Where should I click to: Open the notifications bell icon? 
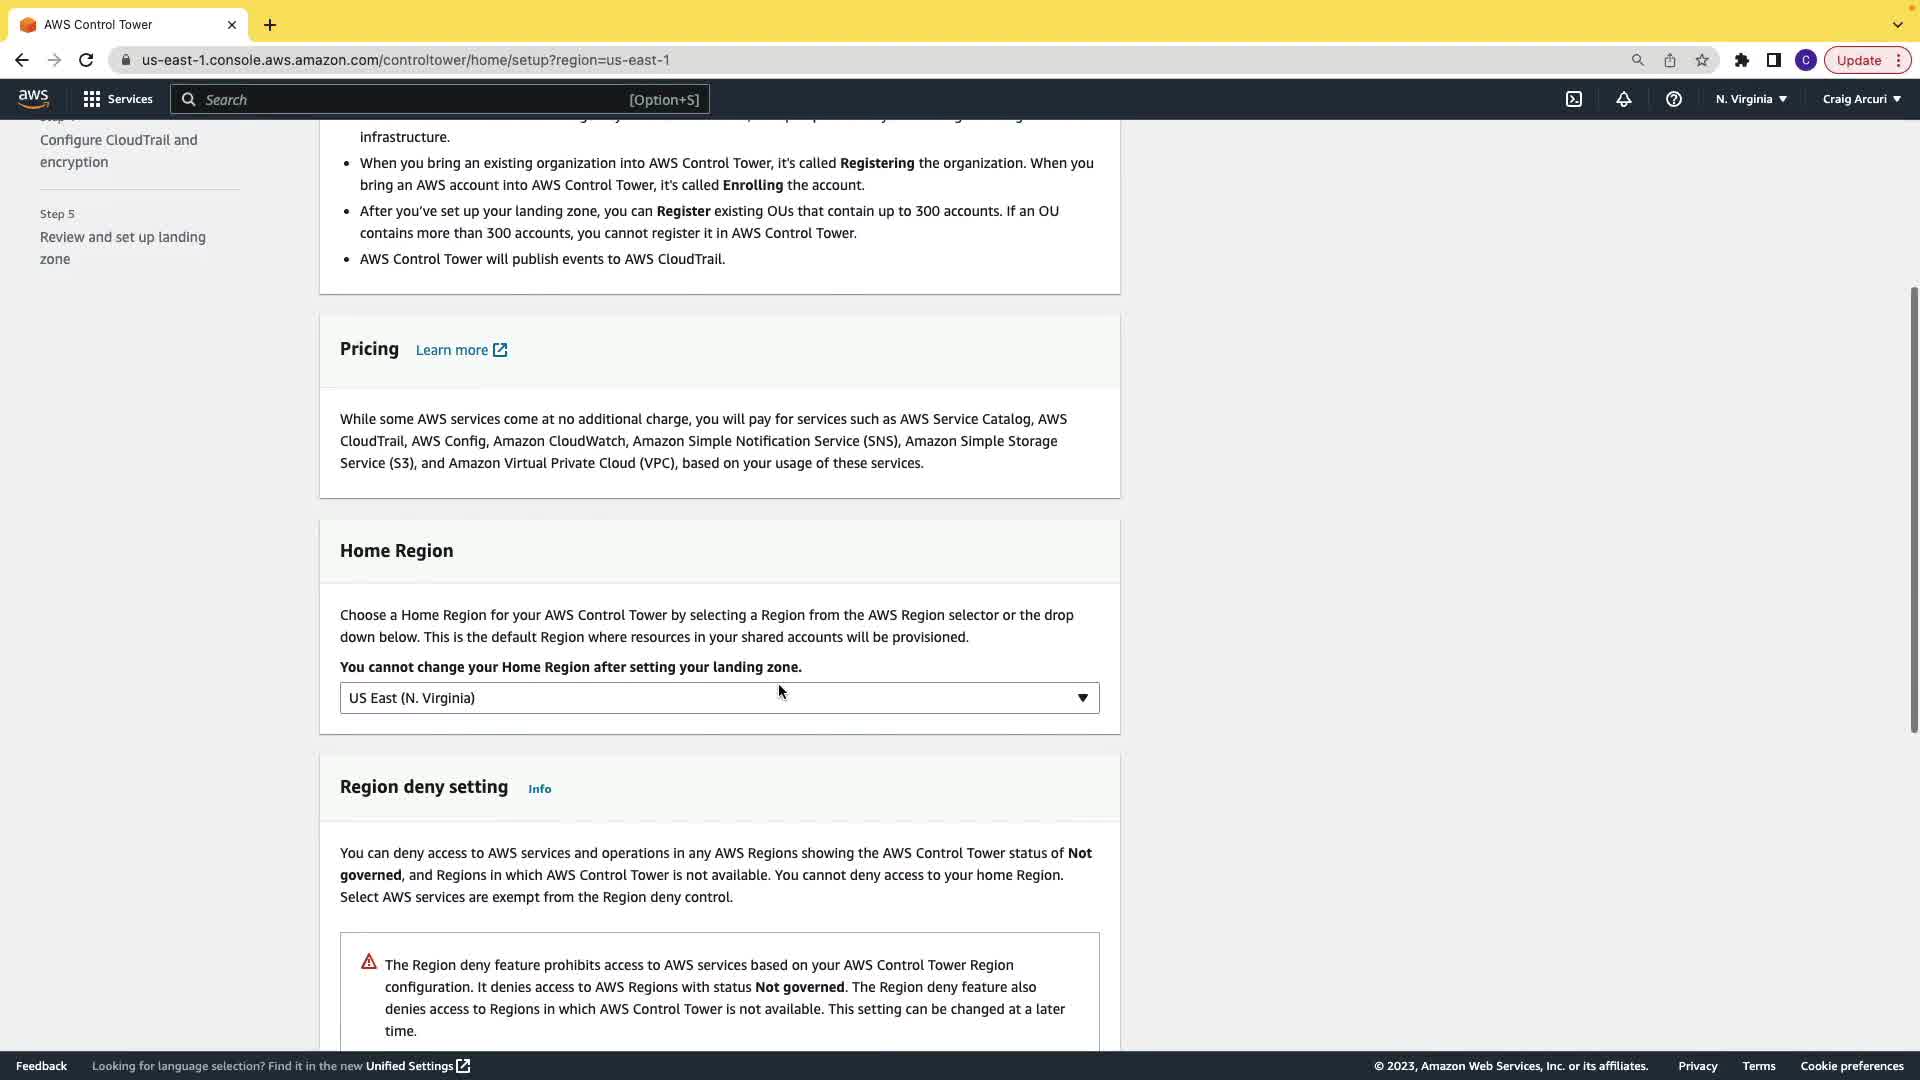point(1624,99)
